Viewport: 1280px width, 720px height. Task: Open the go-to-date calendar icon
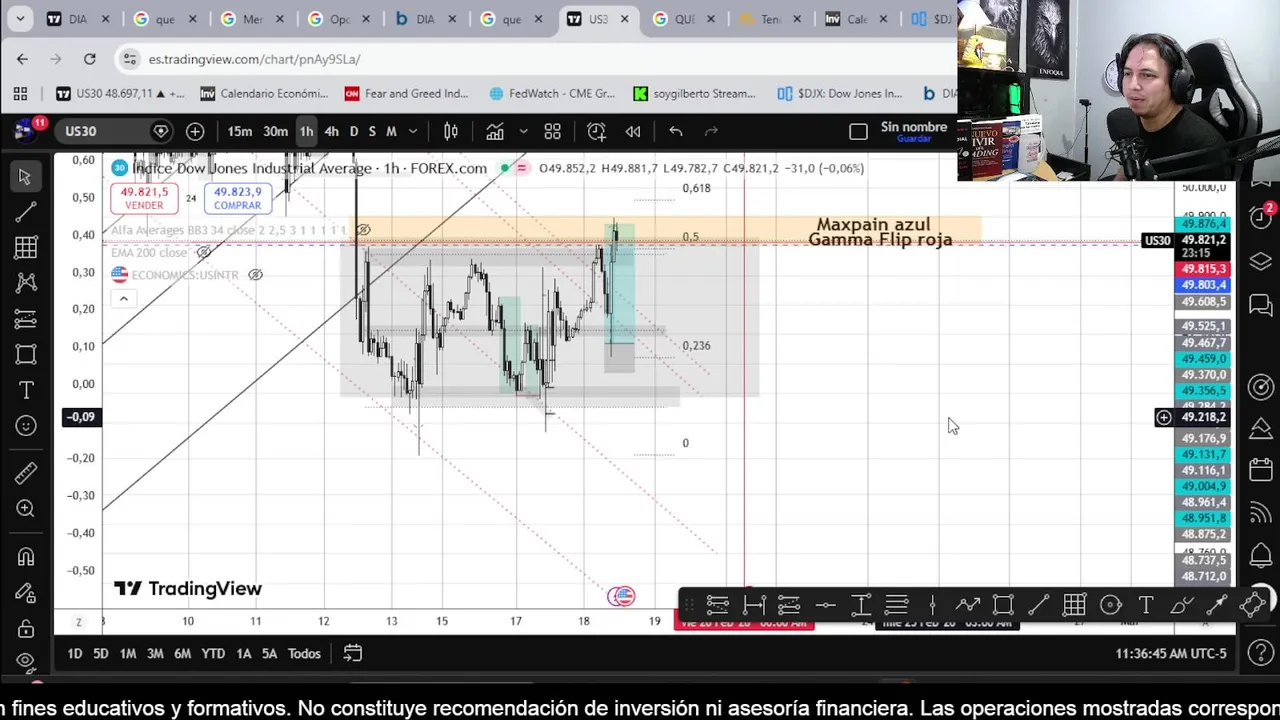(353, 654)
